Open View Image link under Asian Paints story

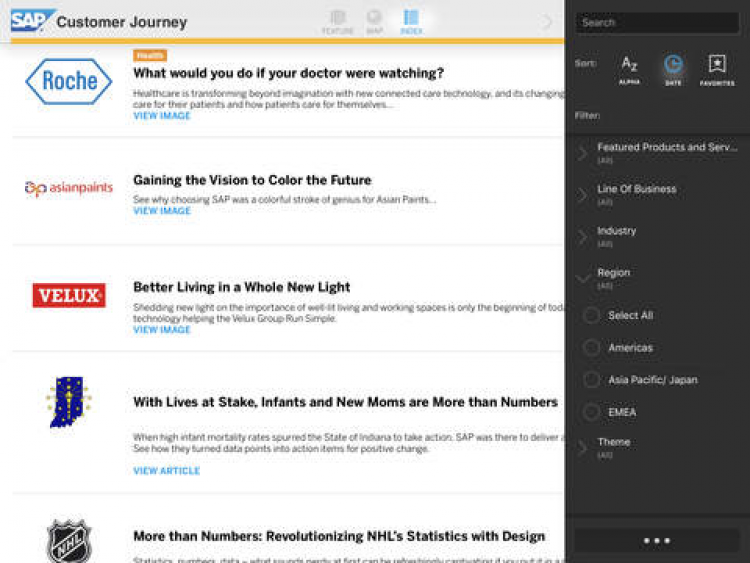pyautogui.click(x=162, y=211)
